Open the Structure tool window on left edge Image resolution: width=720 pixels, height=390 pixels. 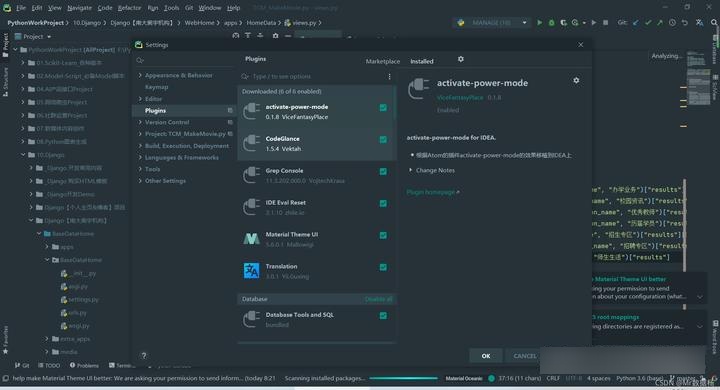pyautogui.click(x=6, y=82)
